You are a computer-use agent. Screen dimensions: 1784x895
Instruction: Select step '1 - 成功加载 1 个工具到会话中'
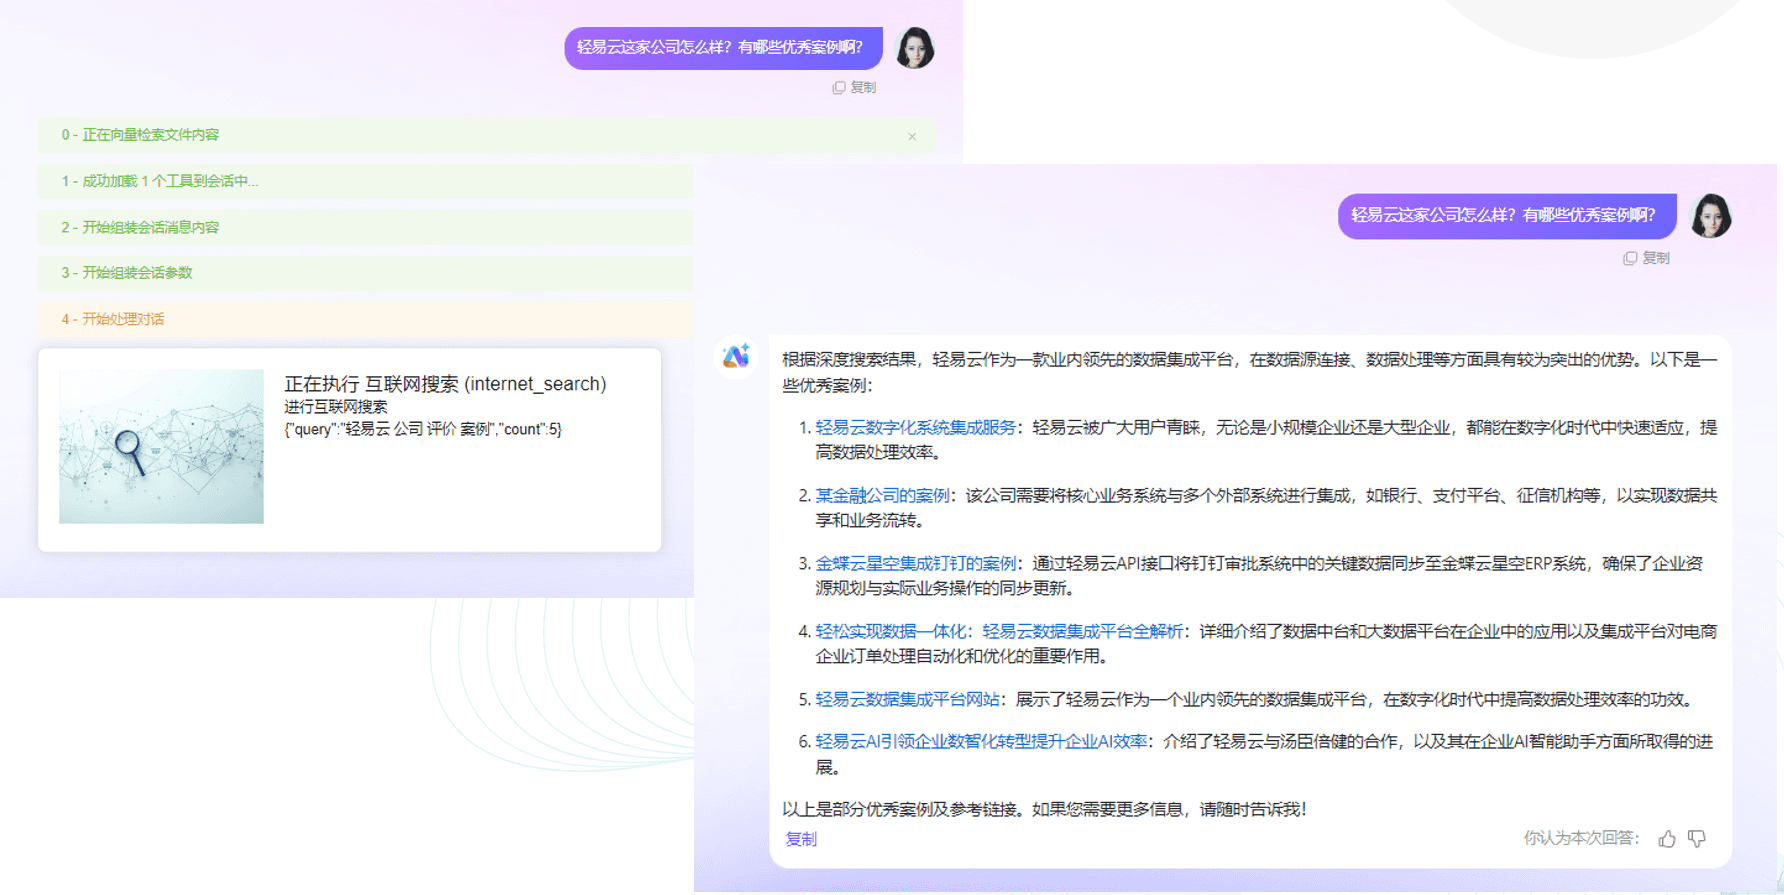[365, 181]
